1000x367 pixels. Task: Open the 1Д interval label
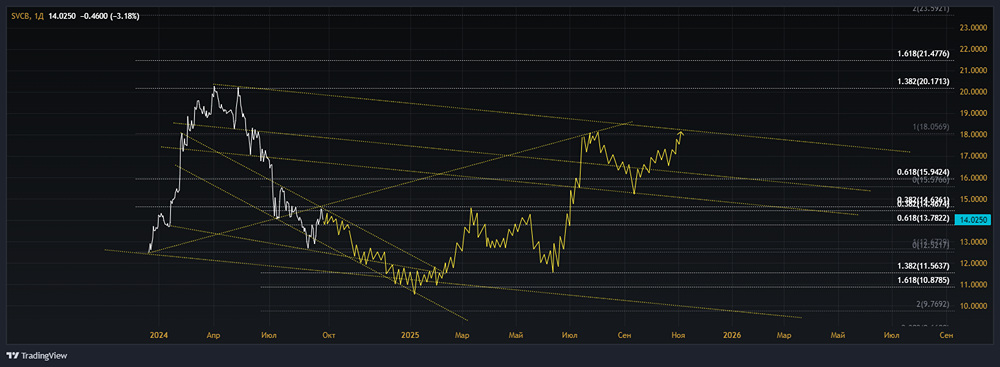pos(38,16)
